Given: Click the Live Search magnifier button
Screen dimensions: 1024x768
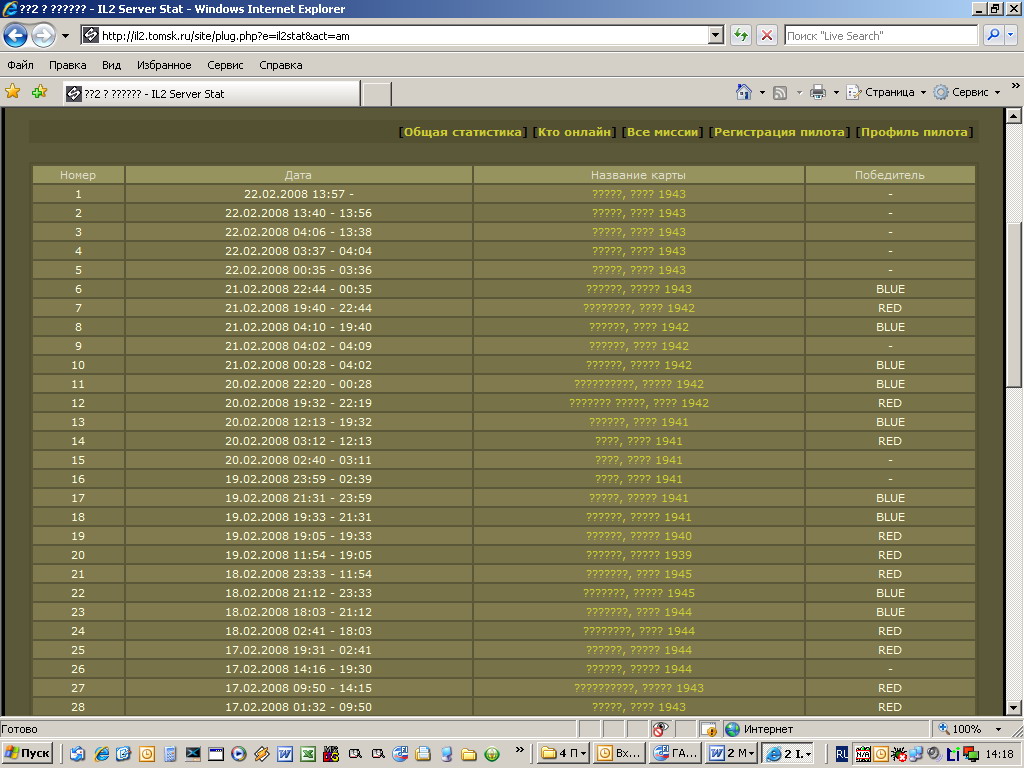Looking at the screenshot, I should 993,36.
